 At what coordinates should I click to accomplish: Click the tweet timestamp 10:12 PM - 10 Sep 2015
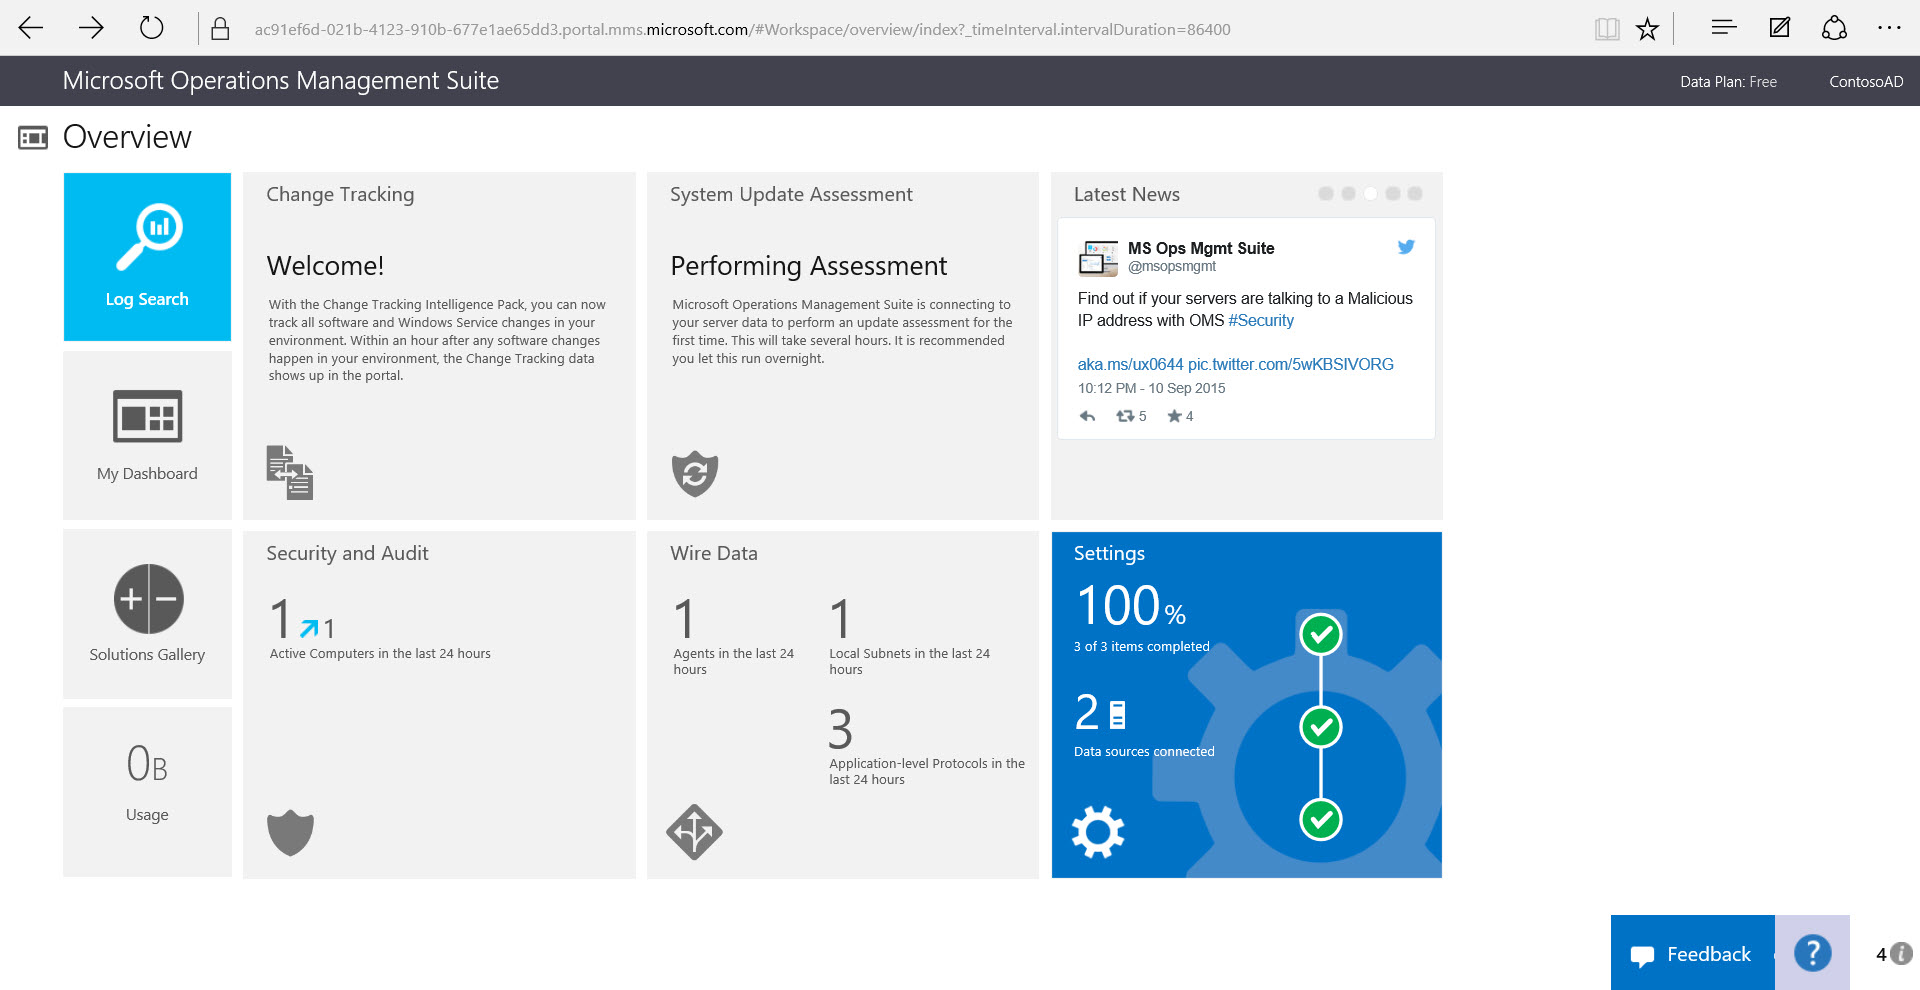coord(1151,388)
